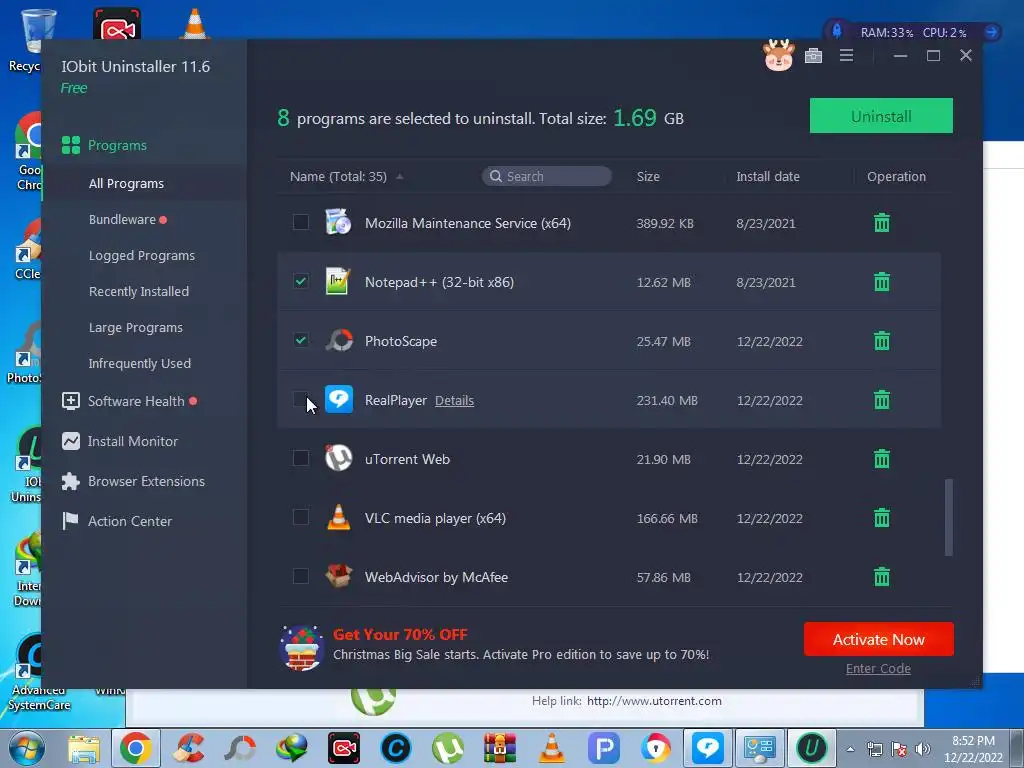This screenshot has height=768, width=1024.
Task: Show hidden tray icons arrow
Action: coord(850,749)
